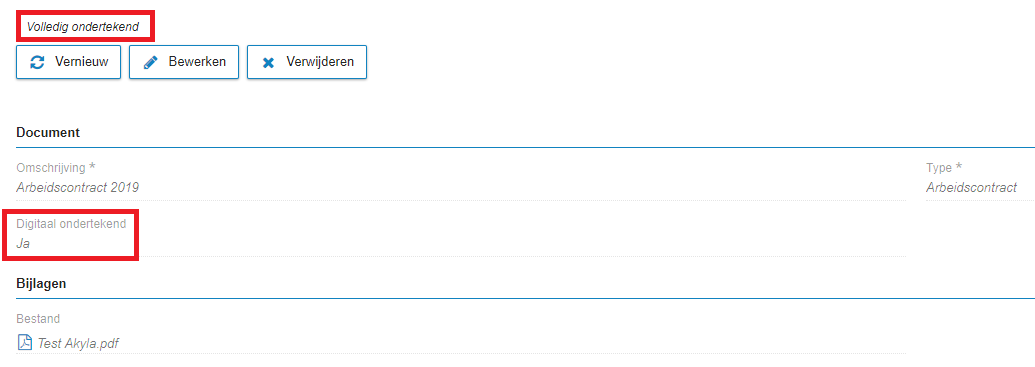
Task: Click the asterisk next to Type
Action: pyautogui.click(x=959, y=167)
